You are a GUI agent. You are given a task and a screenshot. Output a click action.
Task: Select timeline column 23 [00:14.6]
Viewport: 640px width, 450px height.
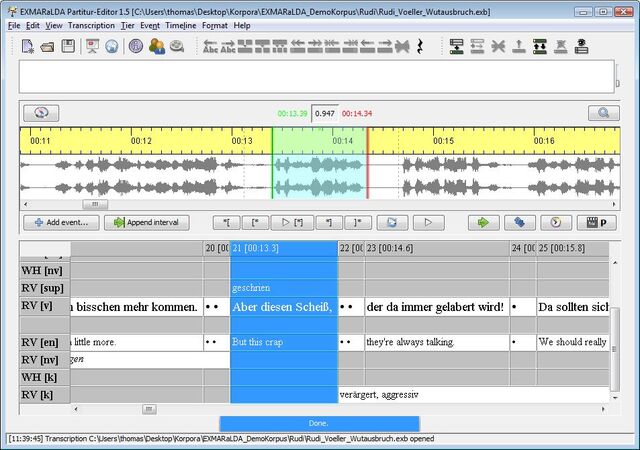(x=437, y=248)
